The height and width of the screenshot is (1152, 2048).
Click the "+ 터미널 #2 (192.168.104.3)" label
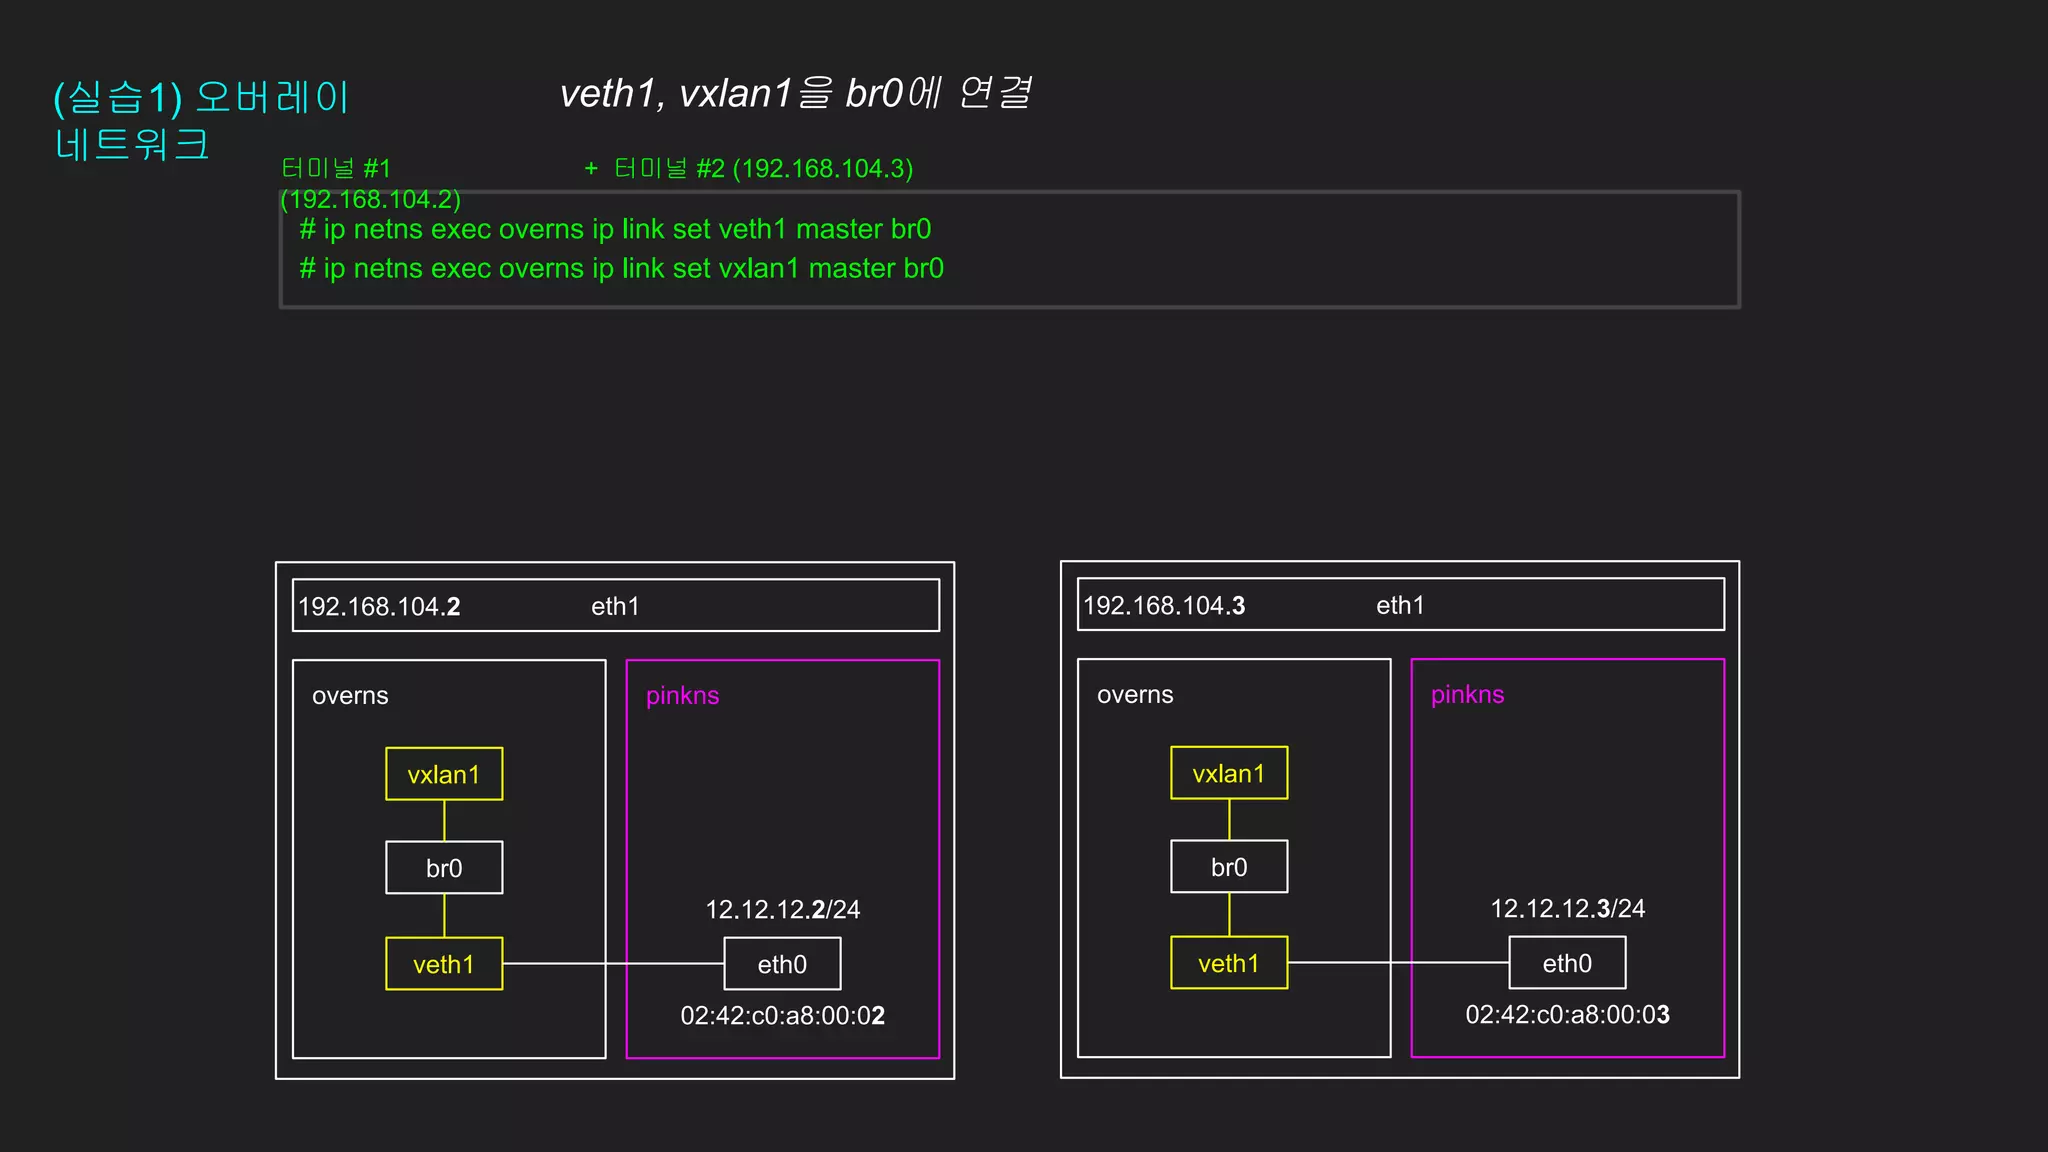coord(748,168)
